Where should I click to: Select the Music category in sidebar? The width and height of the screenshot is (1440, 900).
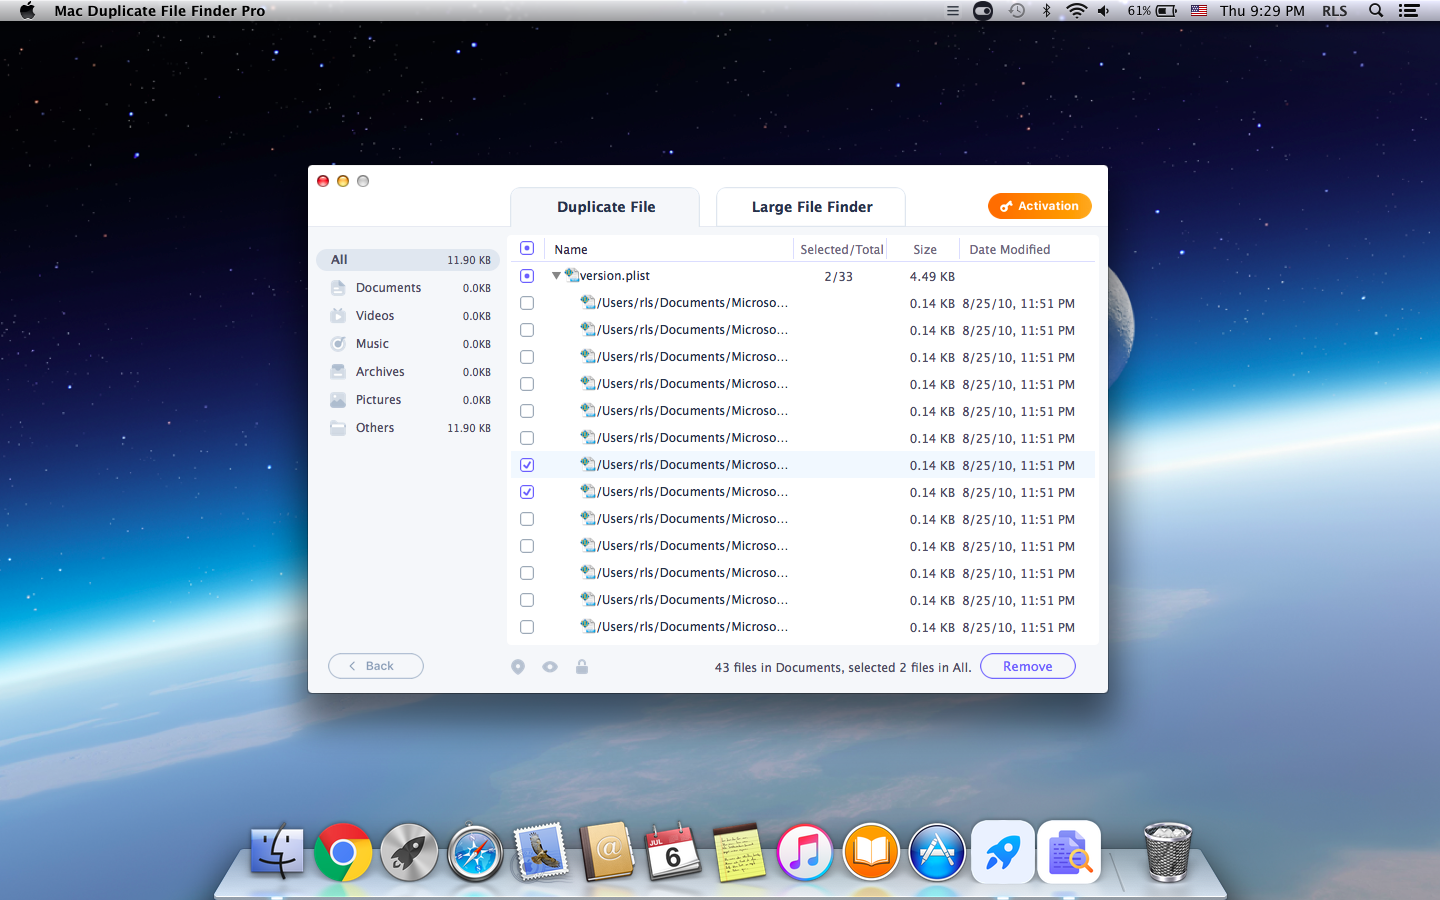372,344
